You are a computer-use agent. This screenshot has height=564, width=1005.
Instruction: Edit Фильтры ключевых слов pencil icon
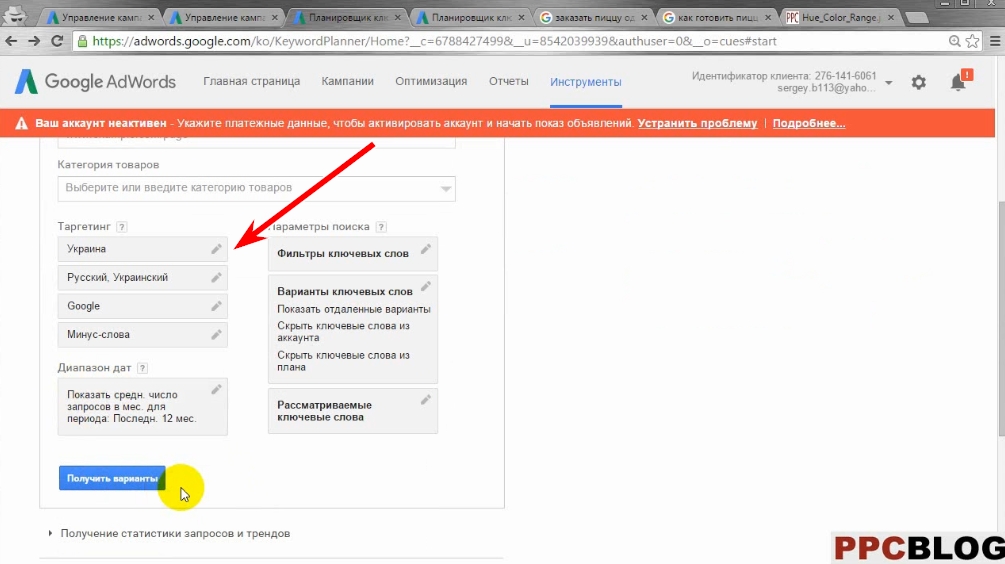(x=426, y=249)
